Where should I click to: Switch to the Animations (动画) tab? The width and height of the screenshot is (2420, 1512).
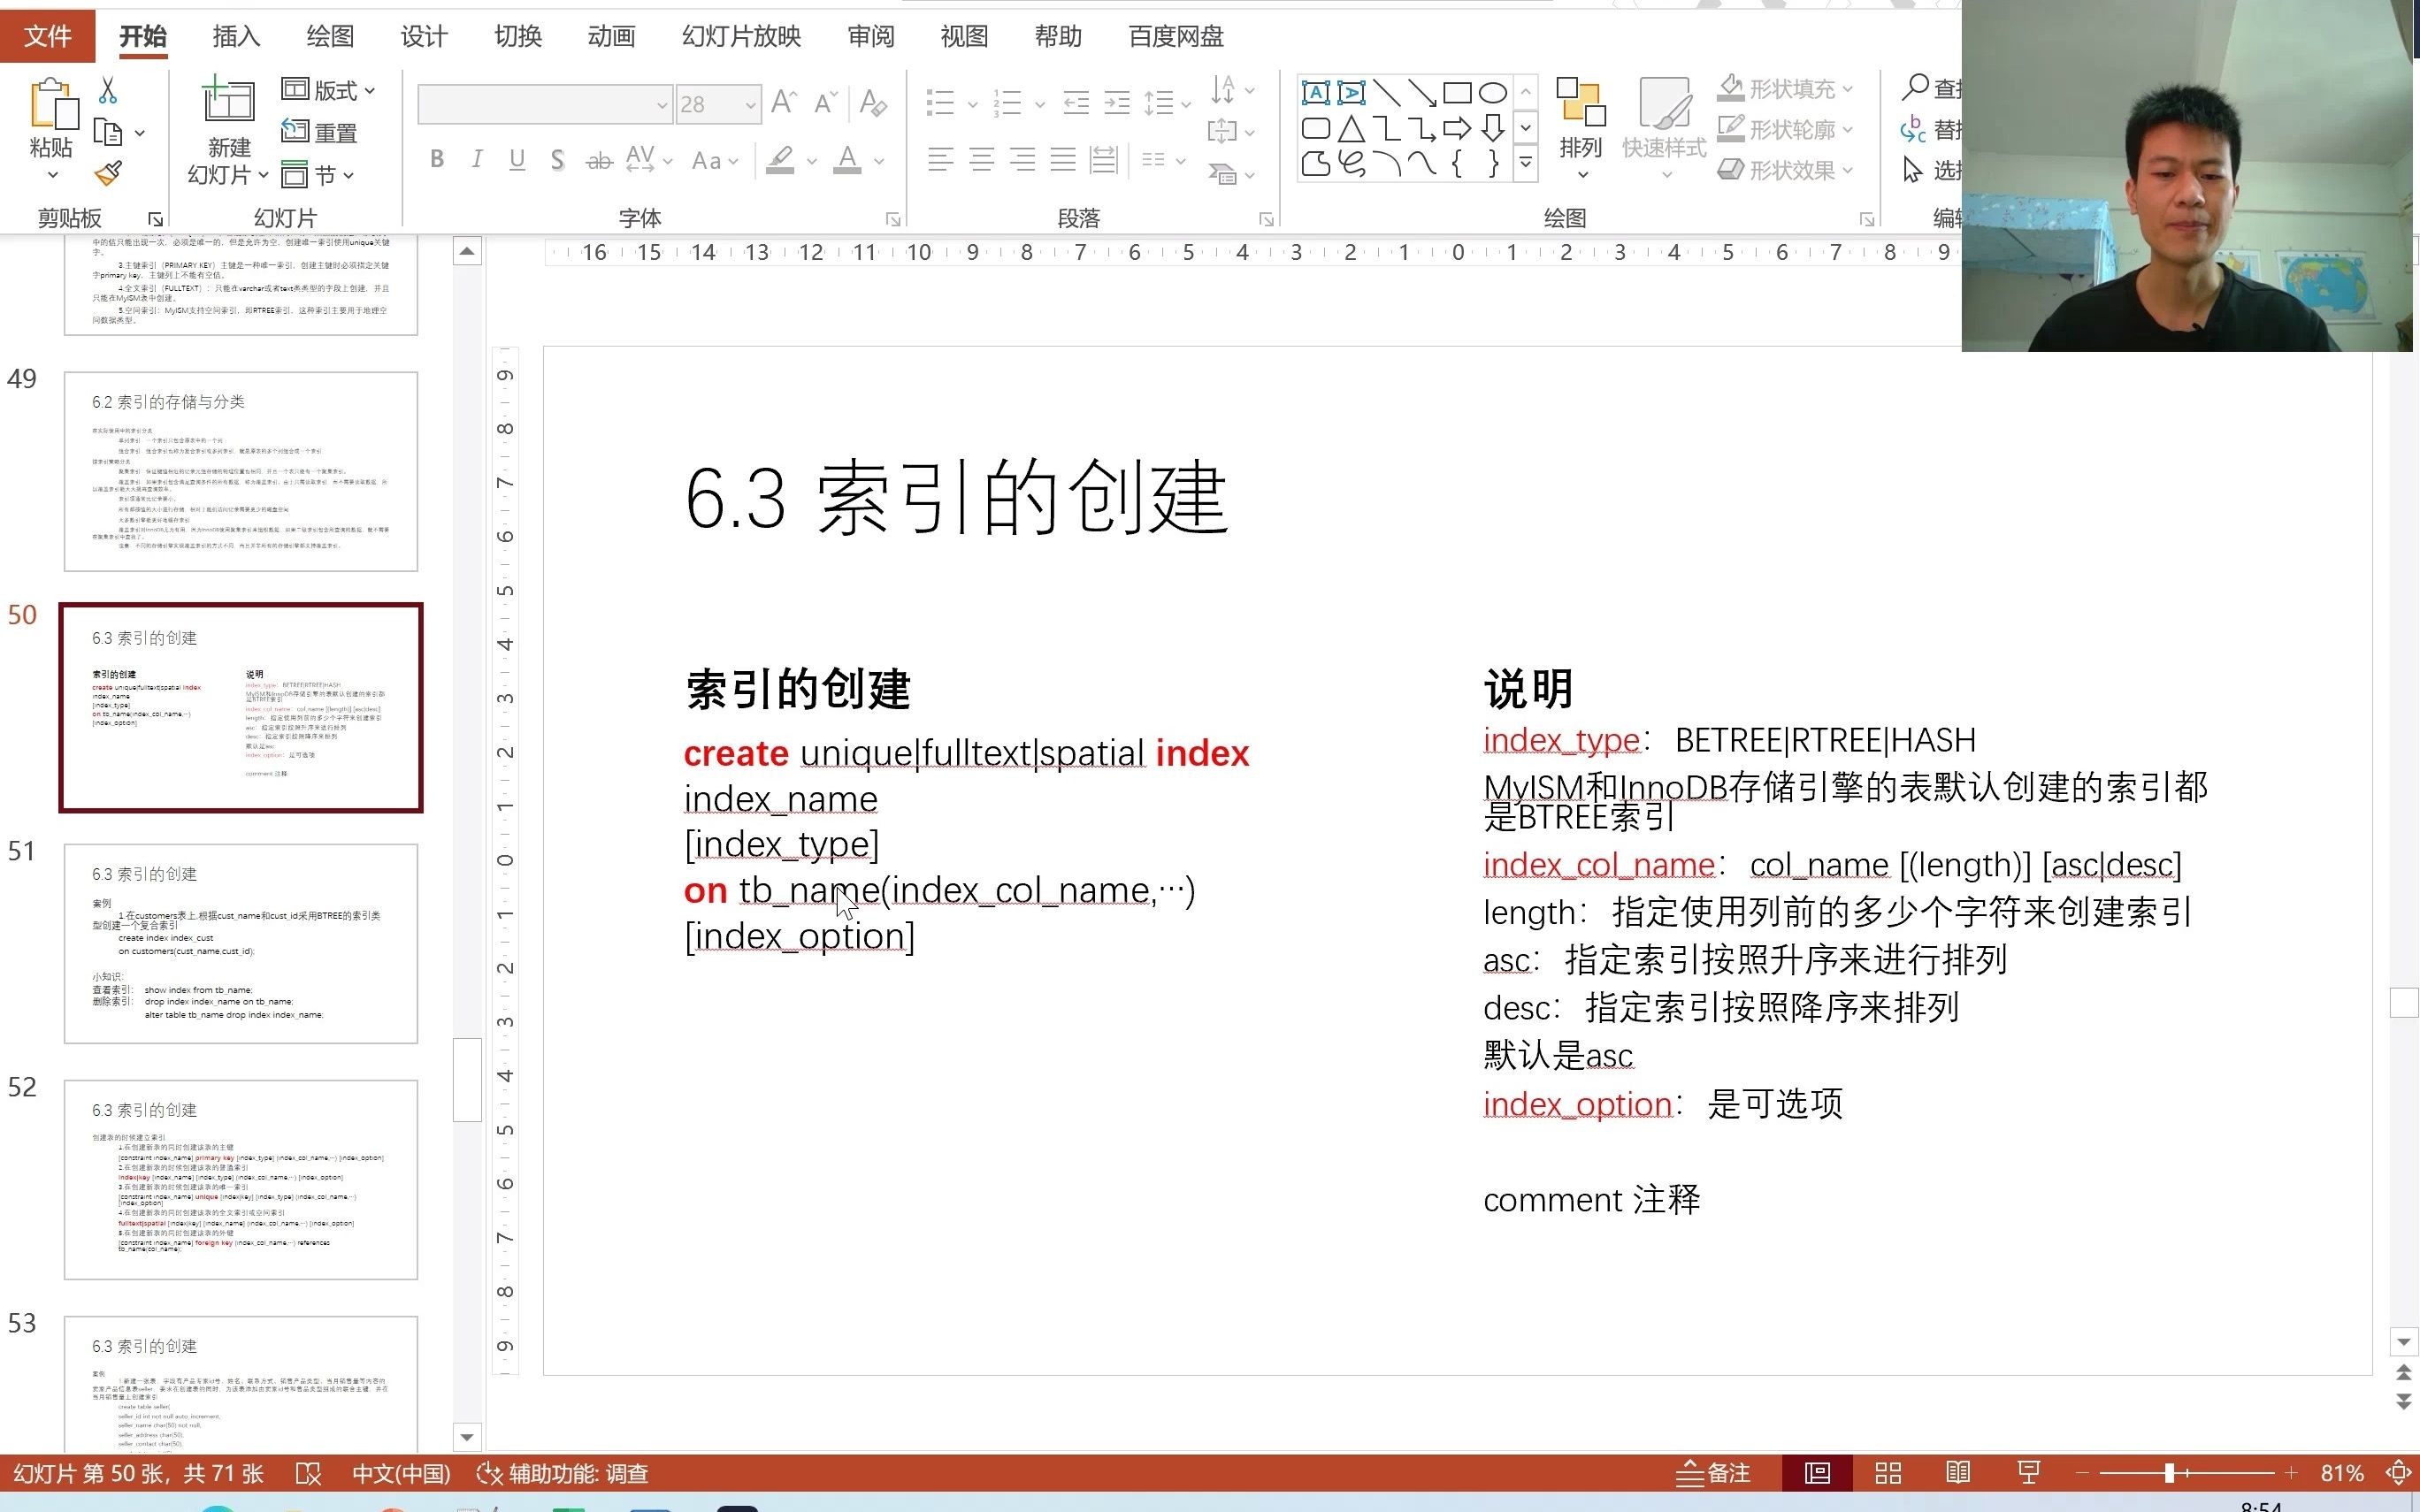point(611,36)
